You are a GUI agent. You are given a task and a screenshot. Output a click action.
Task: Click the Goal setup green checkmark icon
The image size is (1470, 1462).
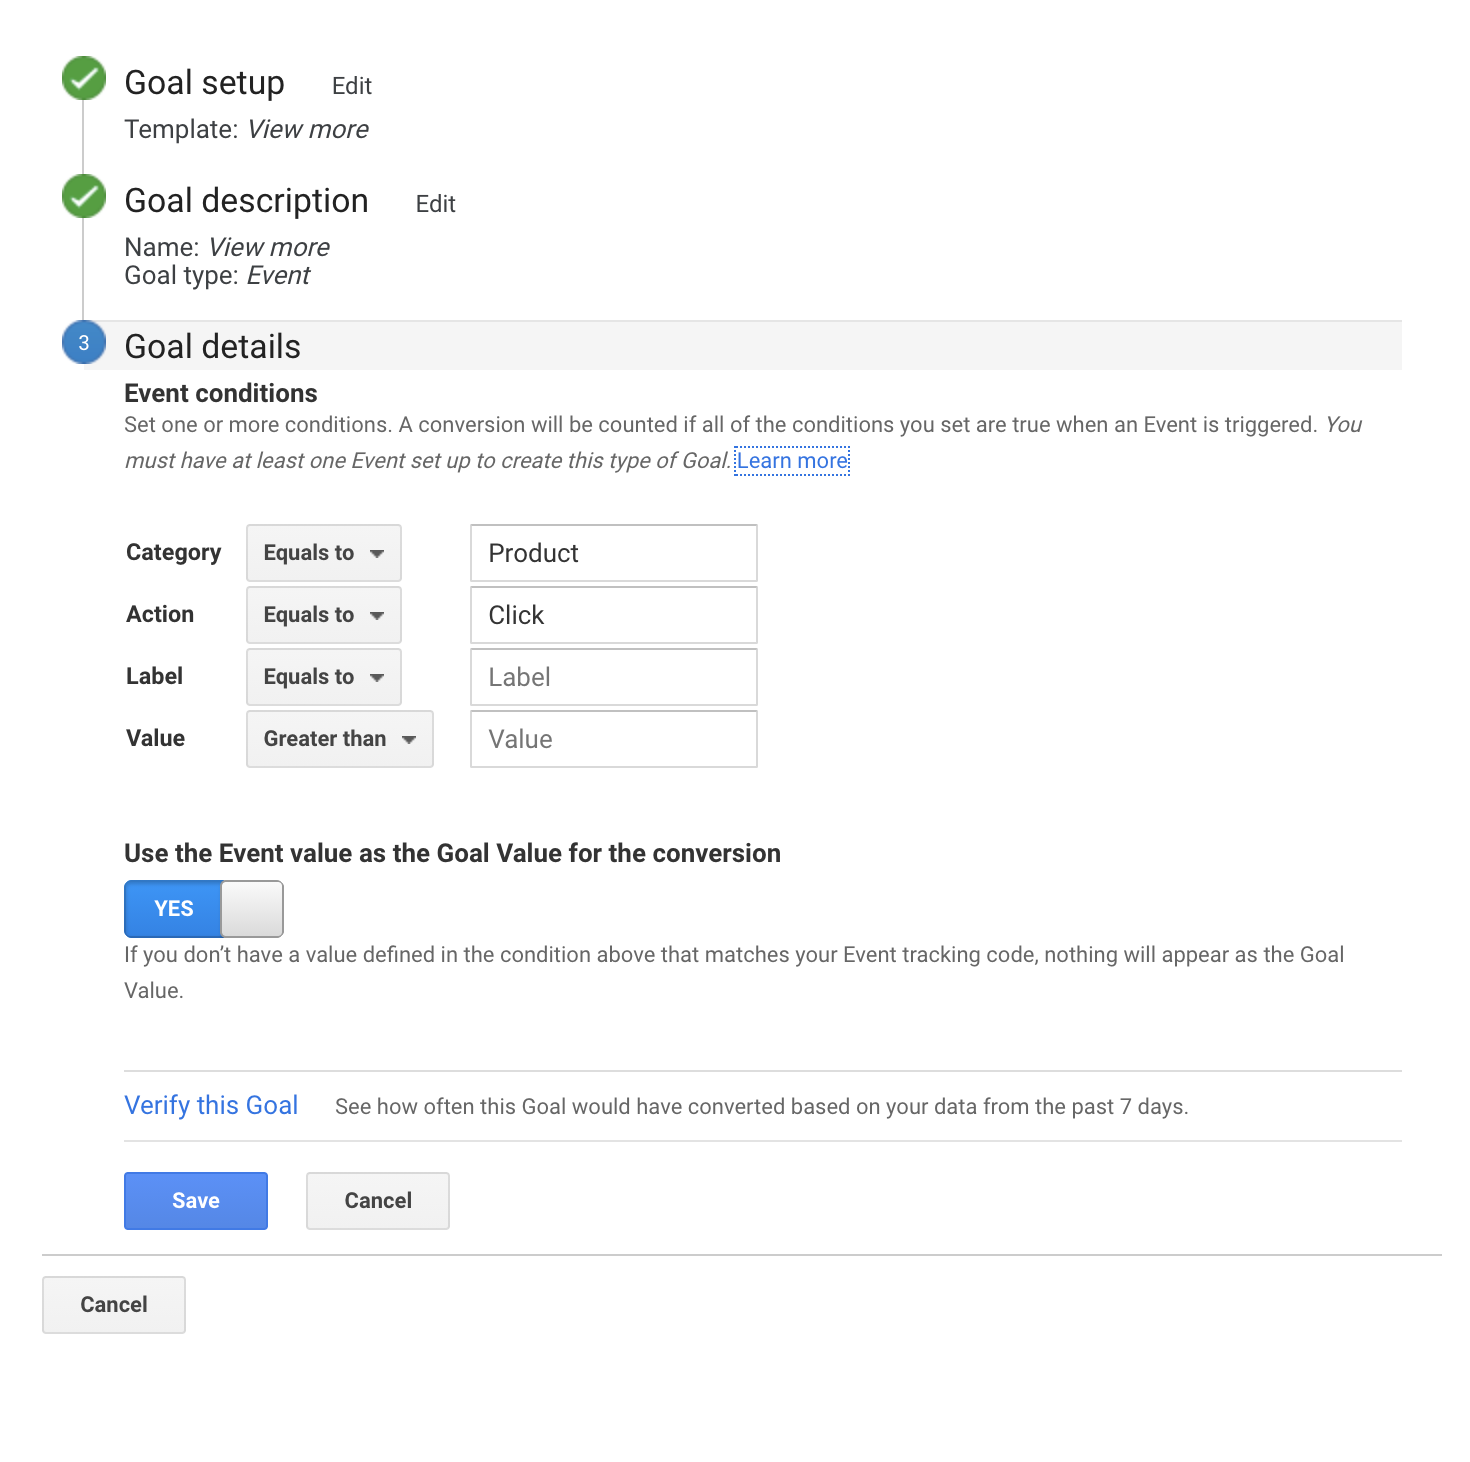click(x=84, y=79)
